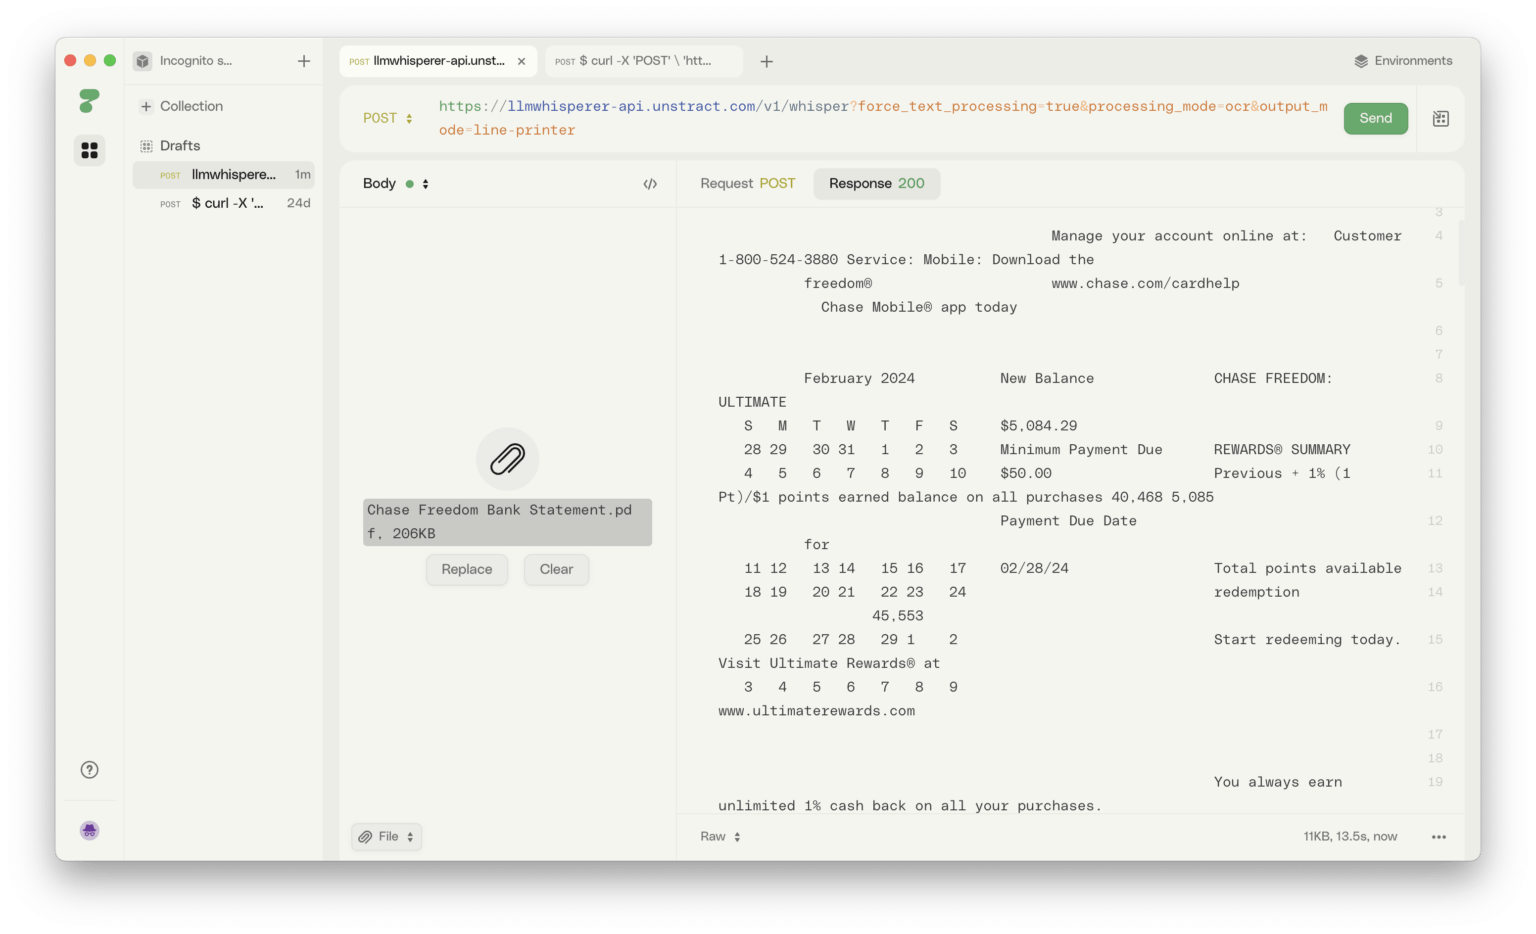Replace the Chase Freedom PDF attachment
Screen dimensions: 1536x934
466,569
